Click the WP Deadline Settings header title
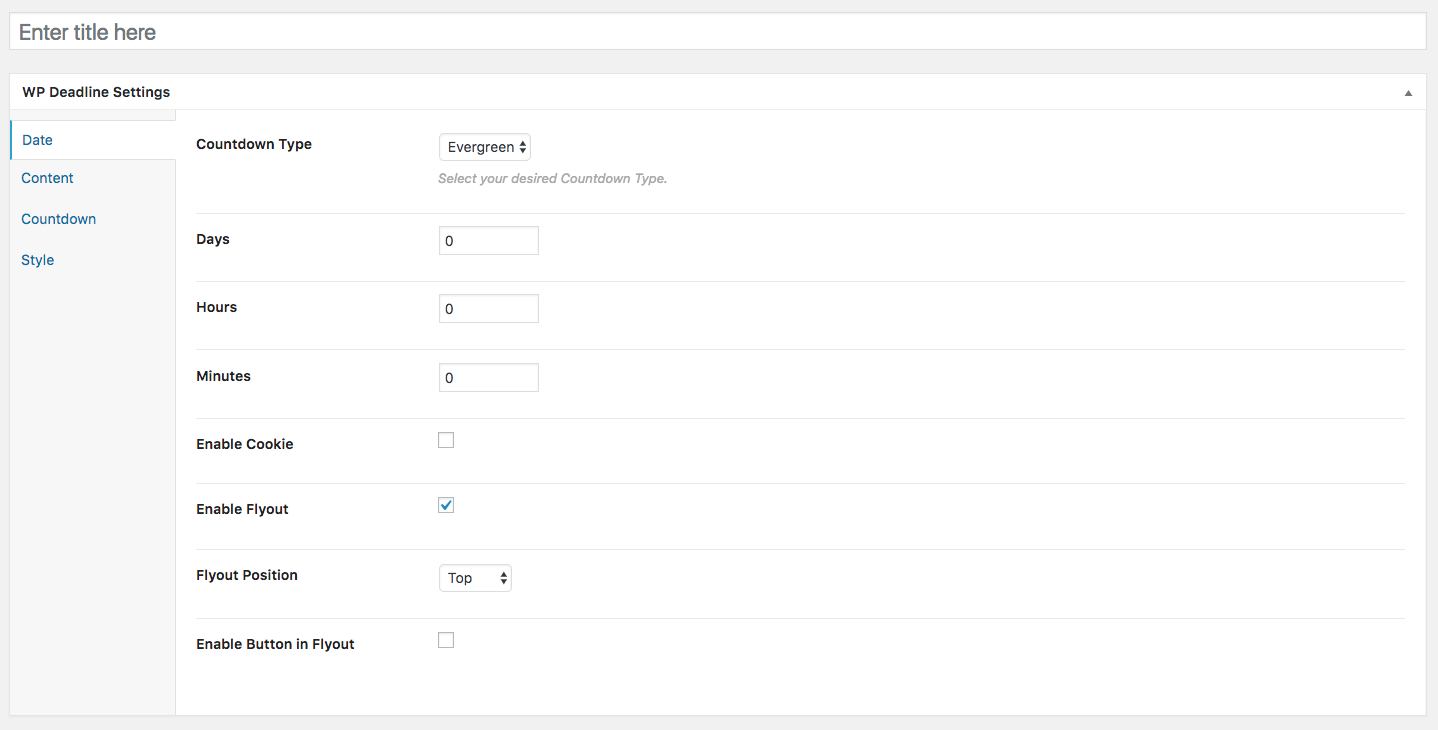Image resolution: width=1438 pixels, height=730 pixels. [96, 92]
